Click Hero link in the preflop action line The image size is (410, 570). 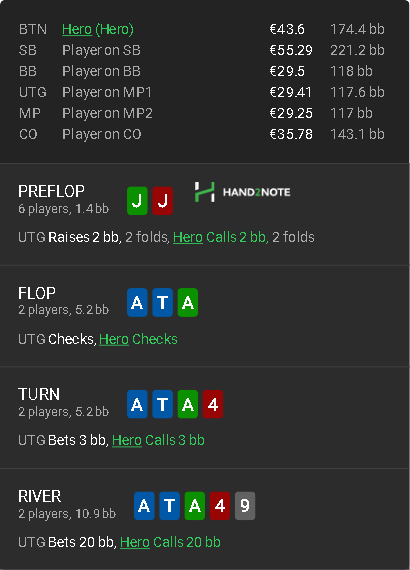[x=188, y=237]
